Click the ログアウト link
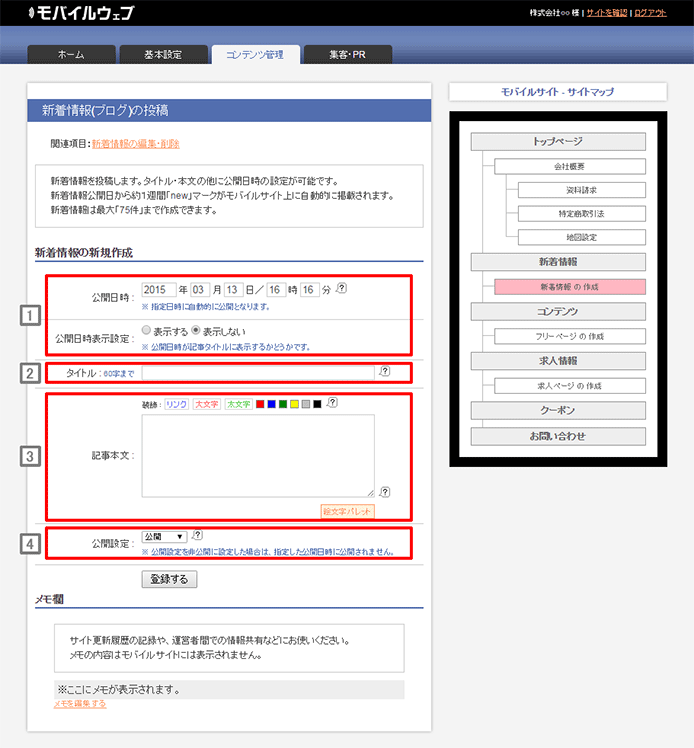This screenshot has height=748, width=694. point(650,12)
